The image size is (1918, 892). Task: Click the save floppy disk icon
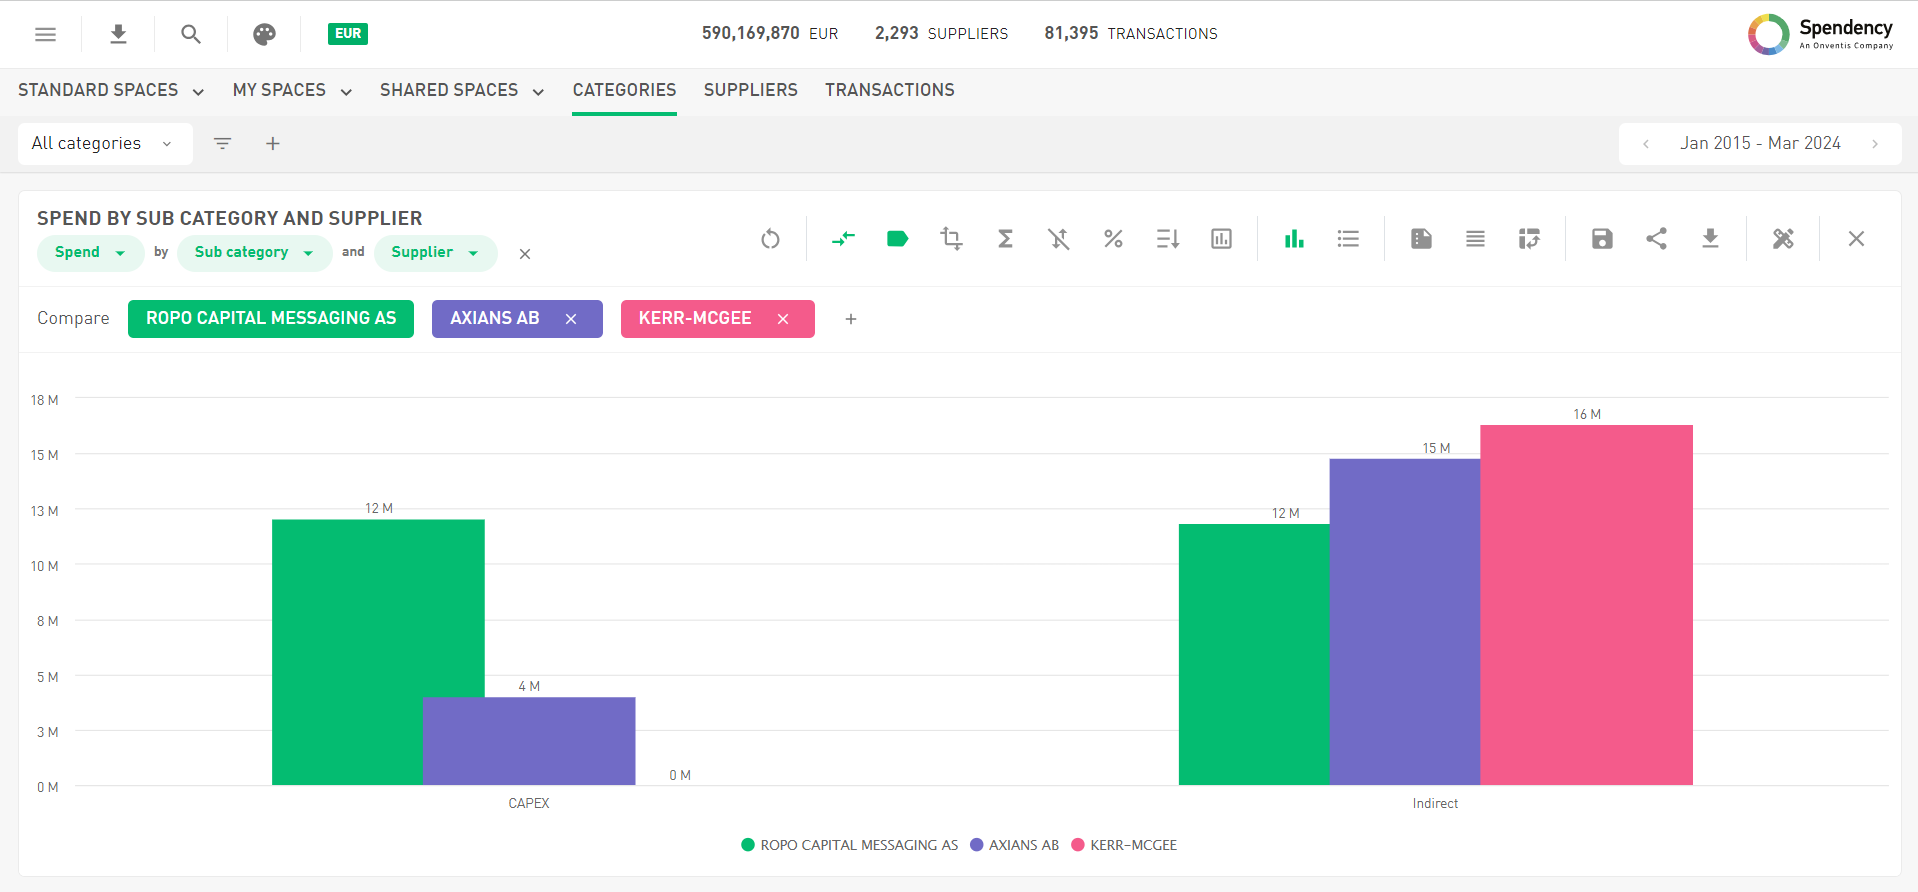1602,239
